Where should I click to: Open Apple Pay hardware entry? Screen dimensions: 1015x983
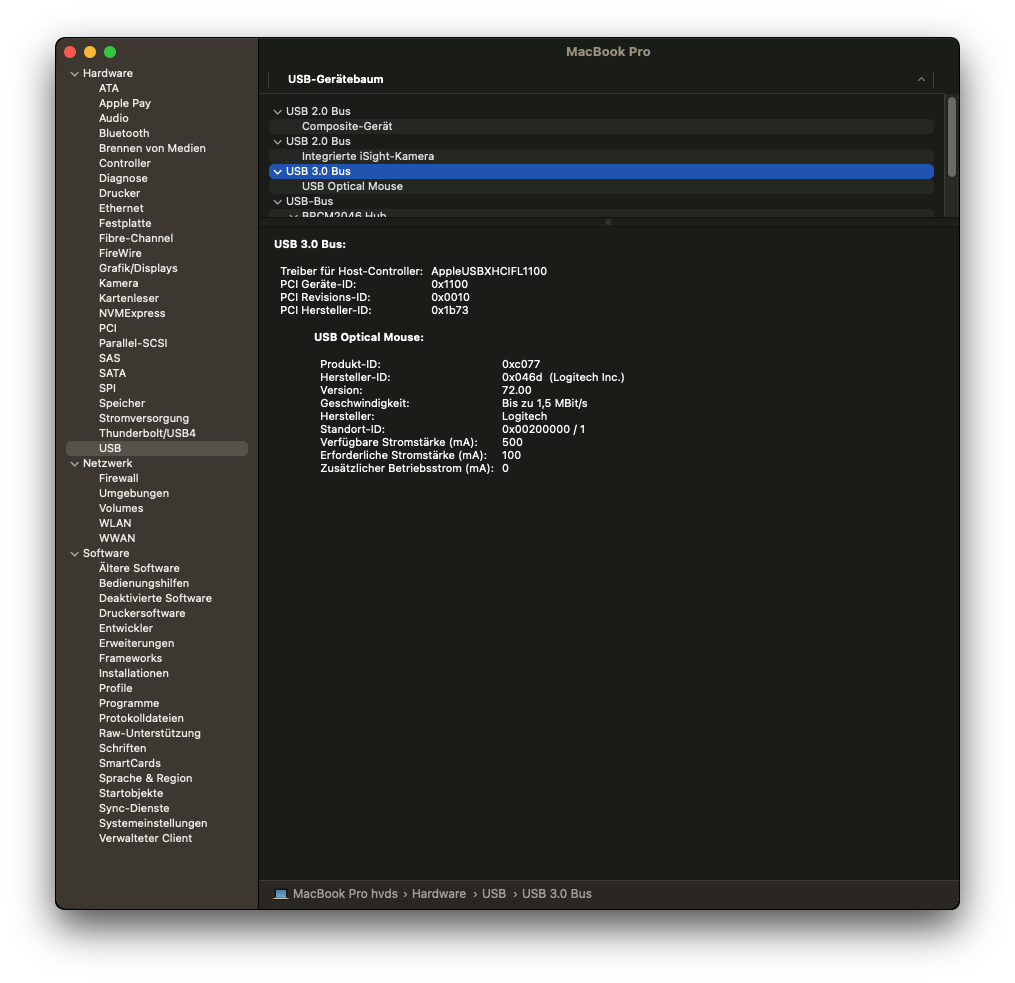(x=125, y=103)
